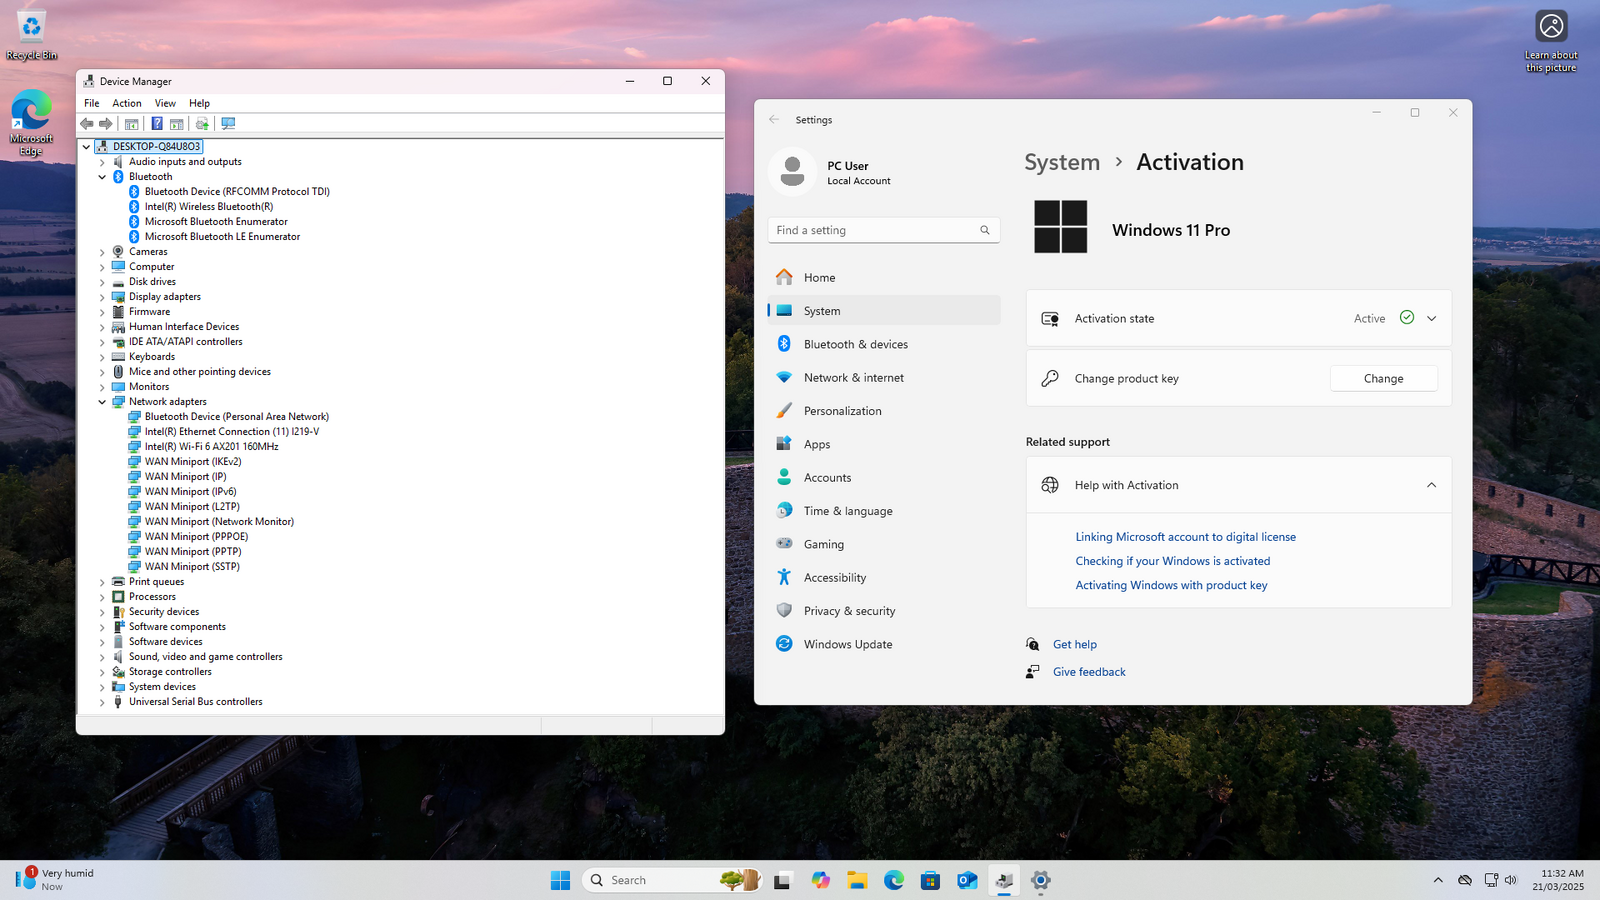The image size is (1600, 900).
Task: Go to Home in Settings sidebar
Action: tap(884, 278)
